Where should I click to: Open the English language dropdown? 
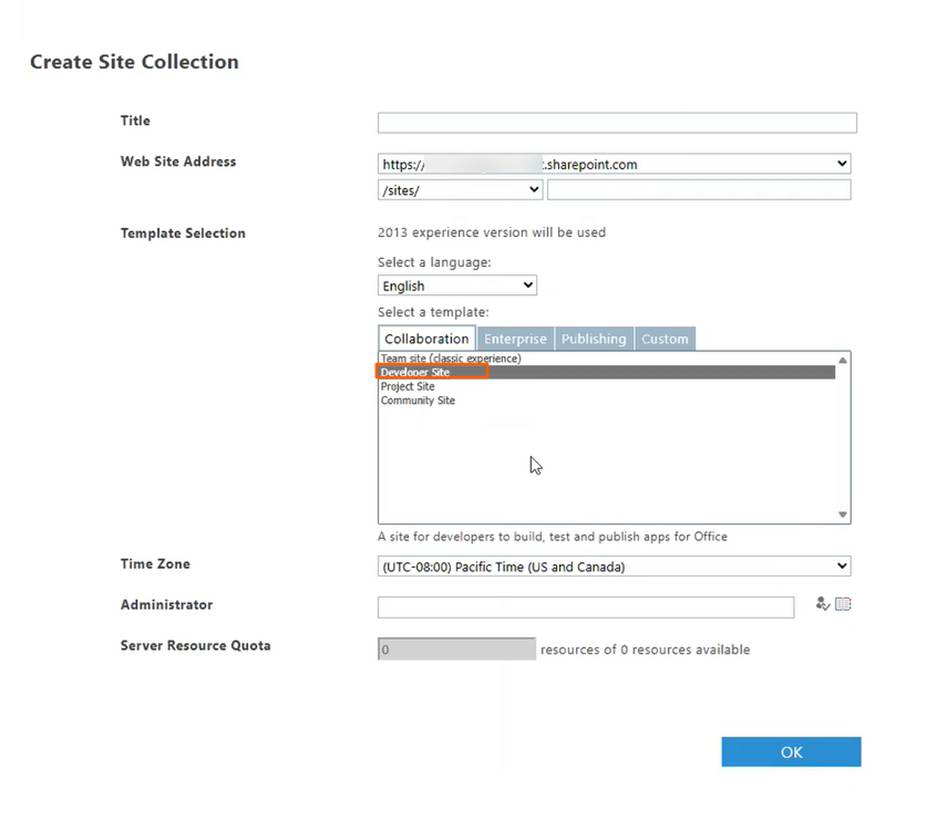click(x=457, y=286)
